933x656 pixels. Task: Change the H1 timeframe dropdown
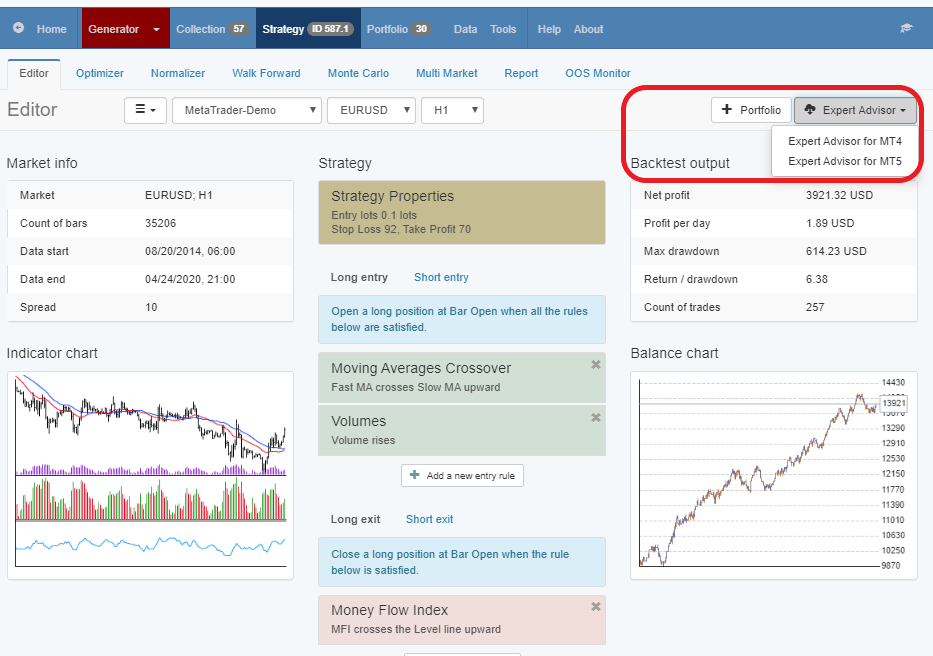(x=452, y=110)
